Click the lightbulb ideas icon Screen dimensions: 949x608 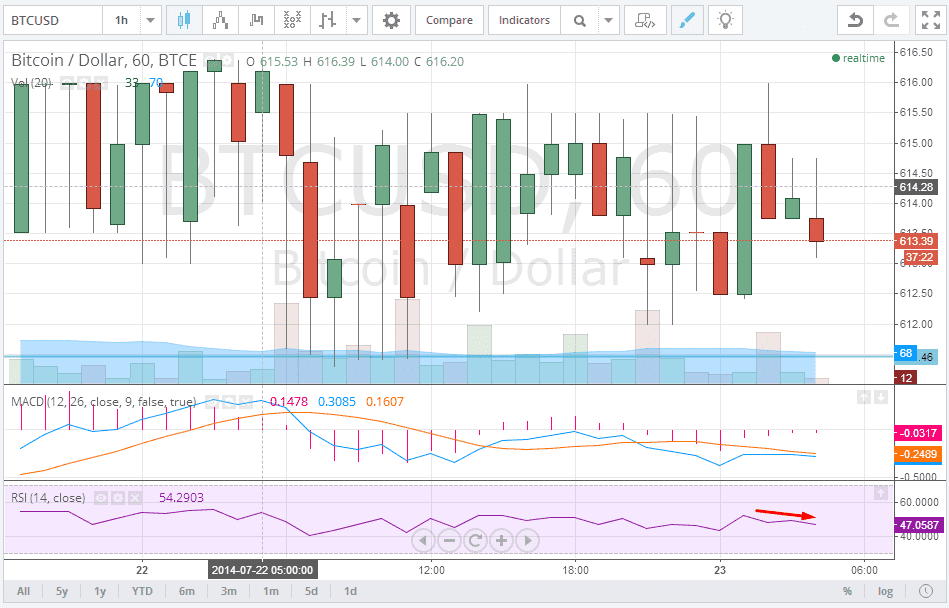pyautogui.click(x=725, y=20)
